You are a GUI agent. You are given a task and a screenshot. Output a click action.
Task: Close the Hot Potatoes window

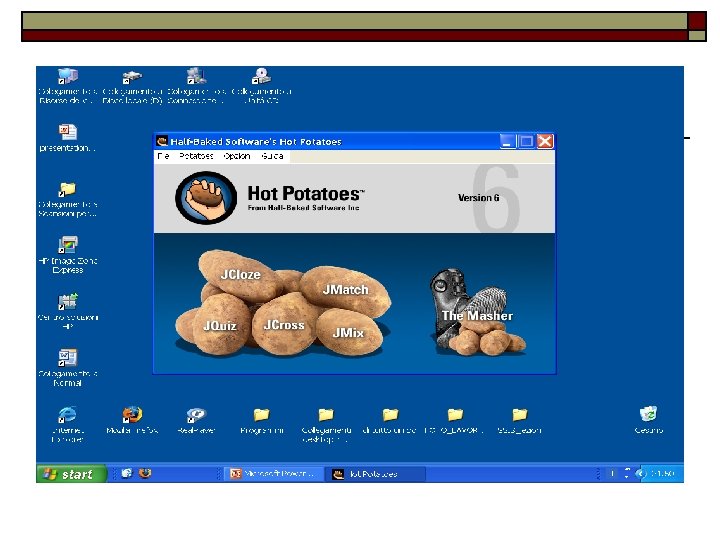pyautogui.click(x=545, y=141)
